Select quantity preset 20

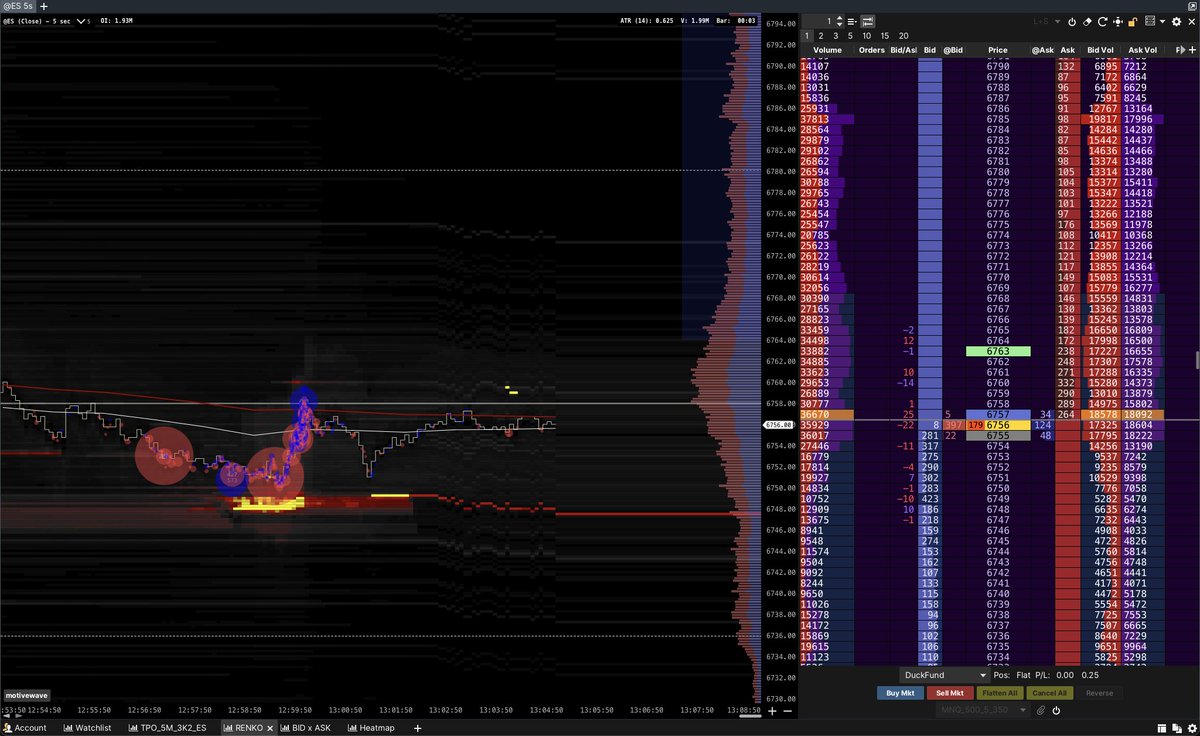pyautogui.click(x=904, y=35)
